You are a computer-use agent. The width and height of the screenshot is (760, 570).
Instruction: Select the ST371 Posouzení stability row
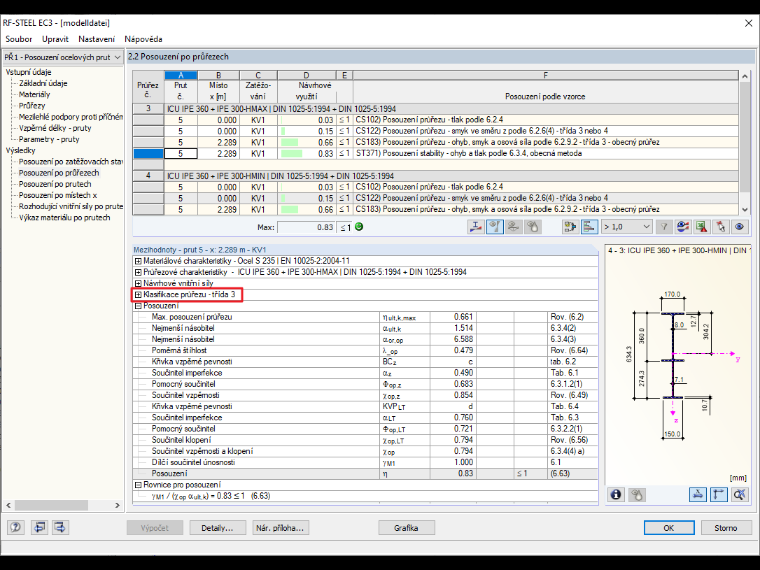[x=435, y=154]
